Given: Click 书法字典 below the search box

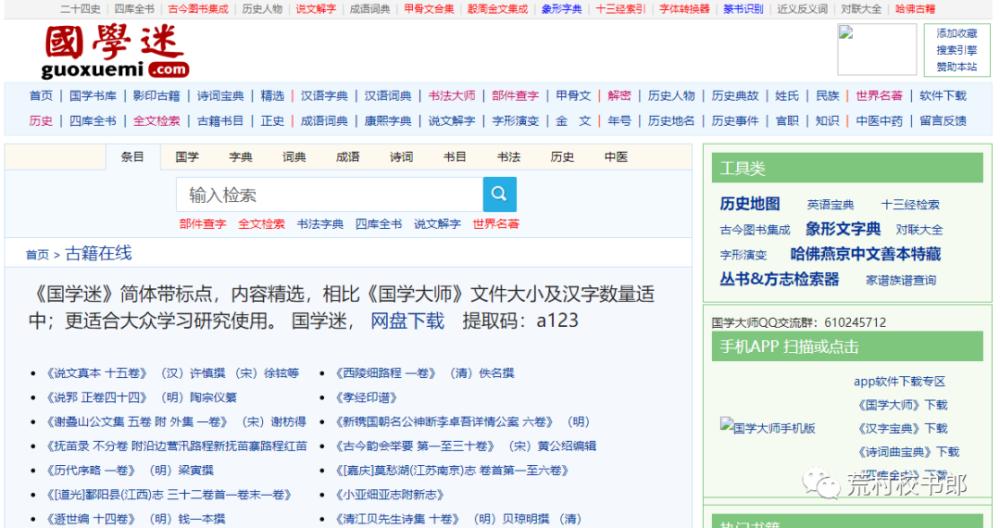Looking at the screenshot, I should (x=320, y=224).
